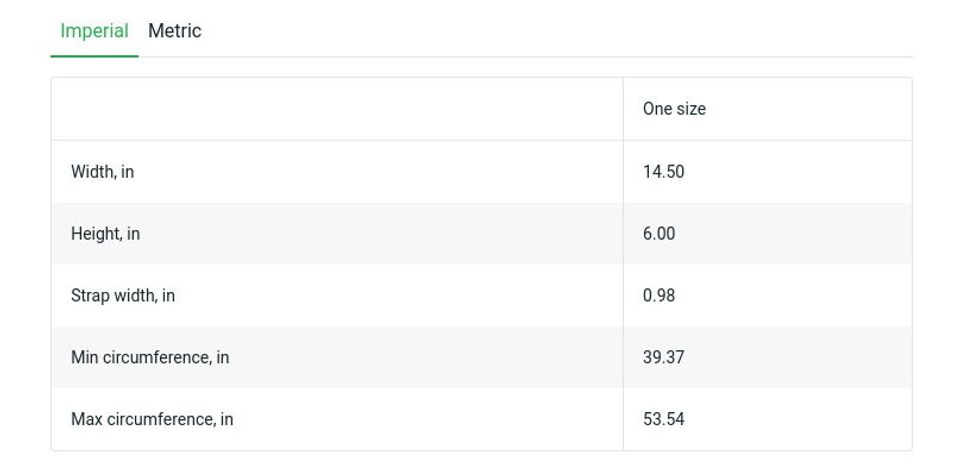The width and height of the screenshot is (960, 469).
Task: Click the 'One size' column header
Action: point(674,109)
